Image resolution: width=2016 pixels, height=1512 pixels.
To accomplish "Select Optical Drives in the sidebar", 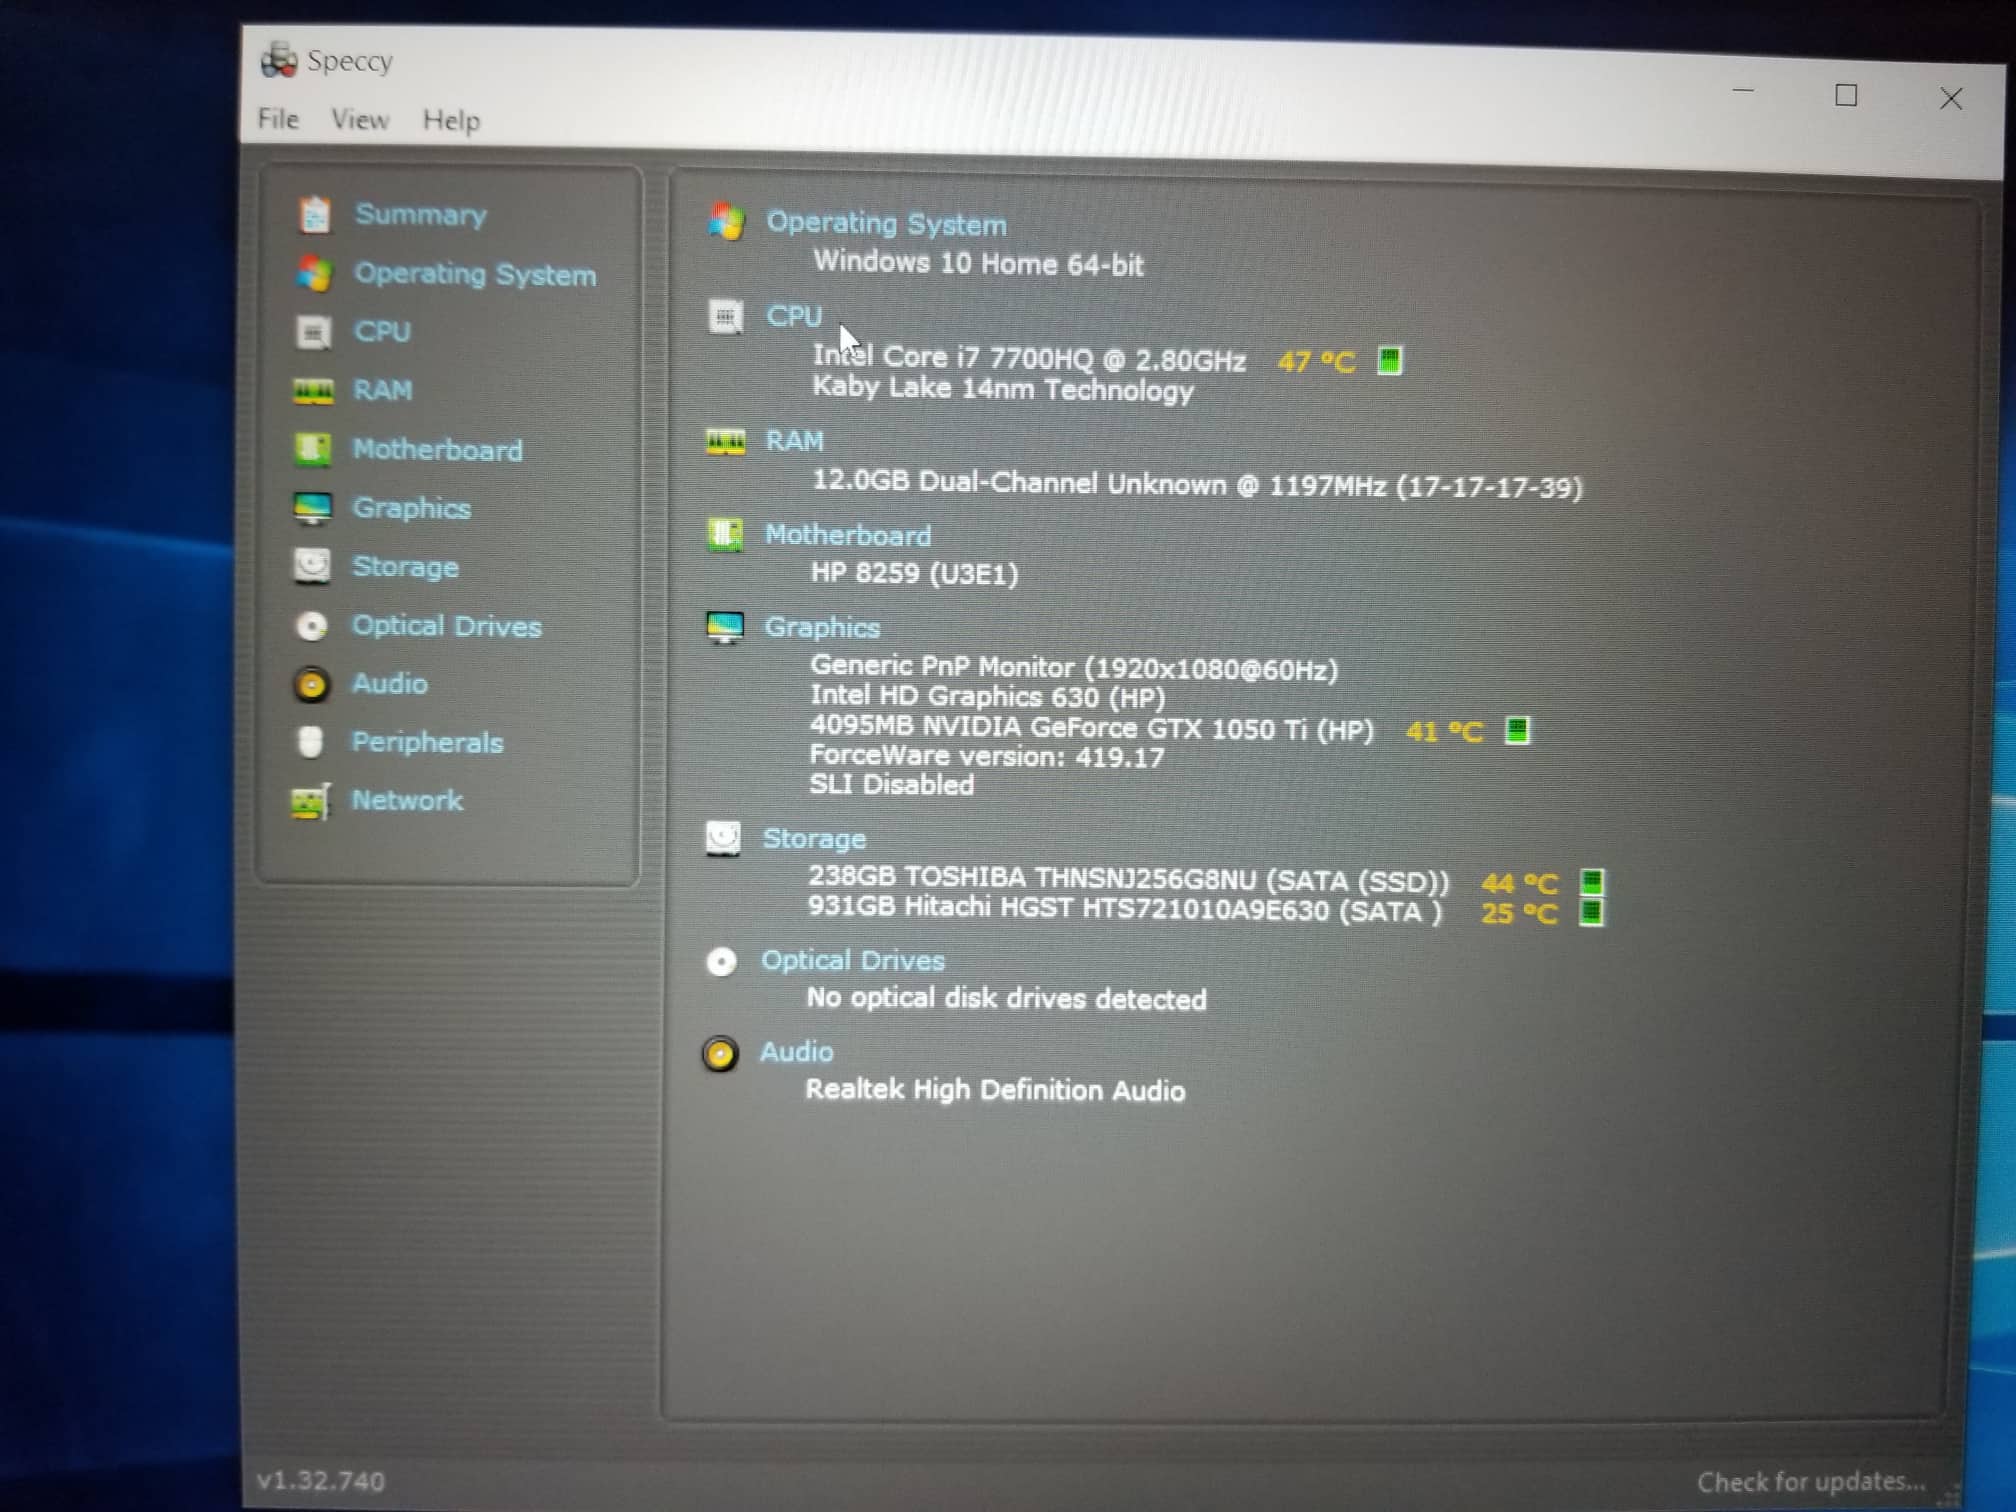I will tap(446, 627).
